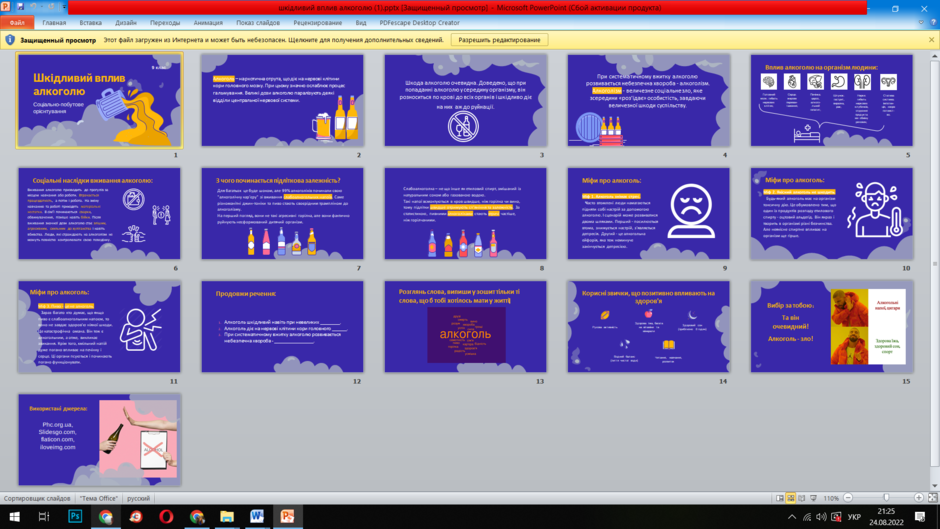Select slide 4 thumbnail about алкоголізм
This screenshot has height=529, width=940.
pos(649,100)
